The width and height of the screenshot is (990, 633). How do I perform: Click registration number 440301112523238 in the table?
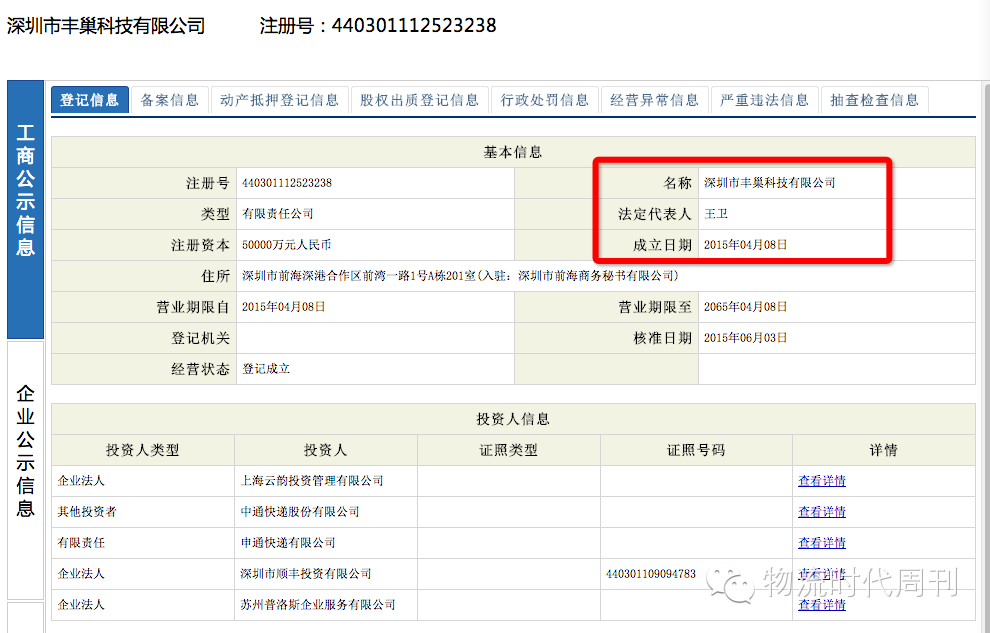[x=287, y=183]
